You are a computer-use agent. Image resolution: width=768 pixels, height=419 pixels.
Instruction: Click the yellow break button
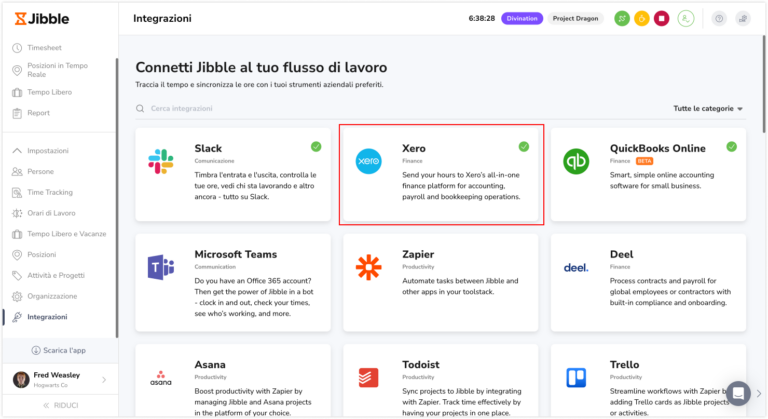pyautogui.click(x=642, y=19)
